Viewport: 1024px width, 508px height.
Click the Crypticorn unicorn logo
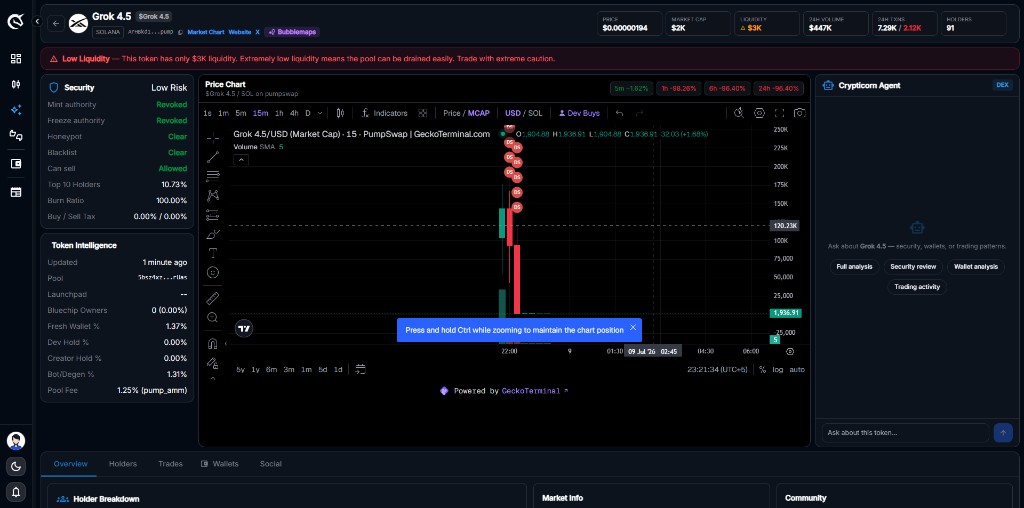(16, 22)
